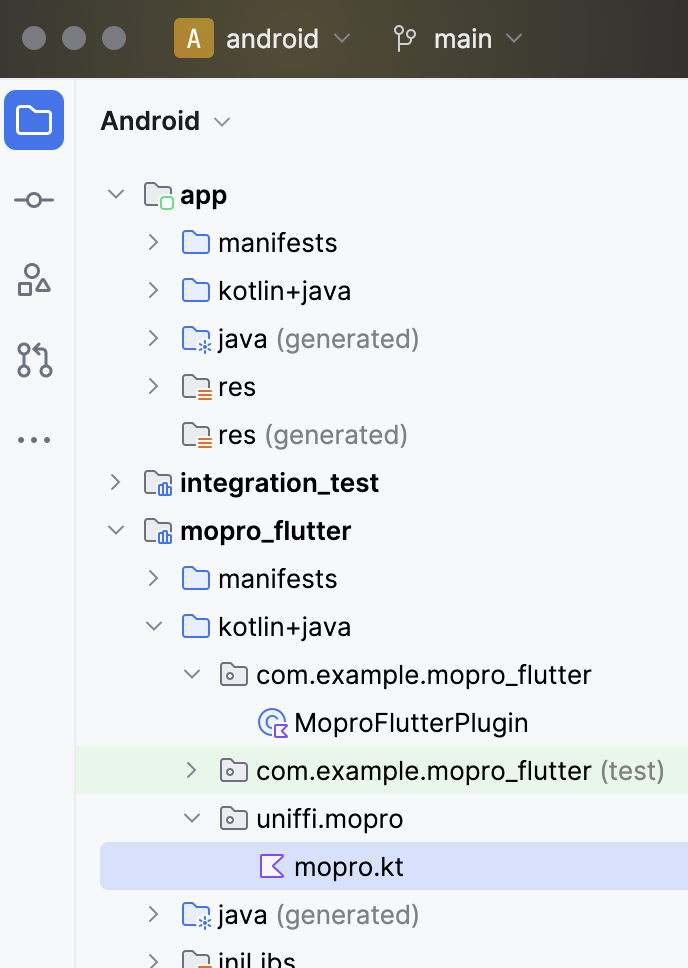Open the Android view switcher dropdown
The width and height of the screenshot is (688, 968).
coord(220,121)
